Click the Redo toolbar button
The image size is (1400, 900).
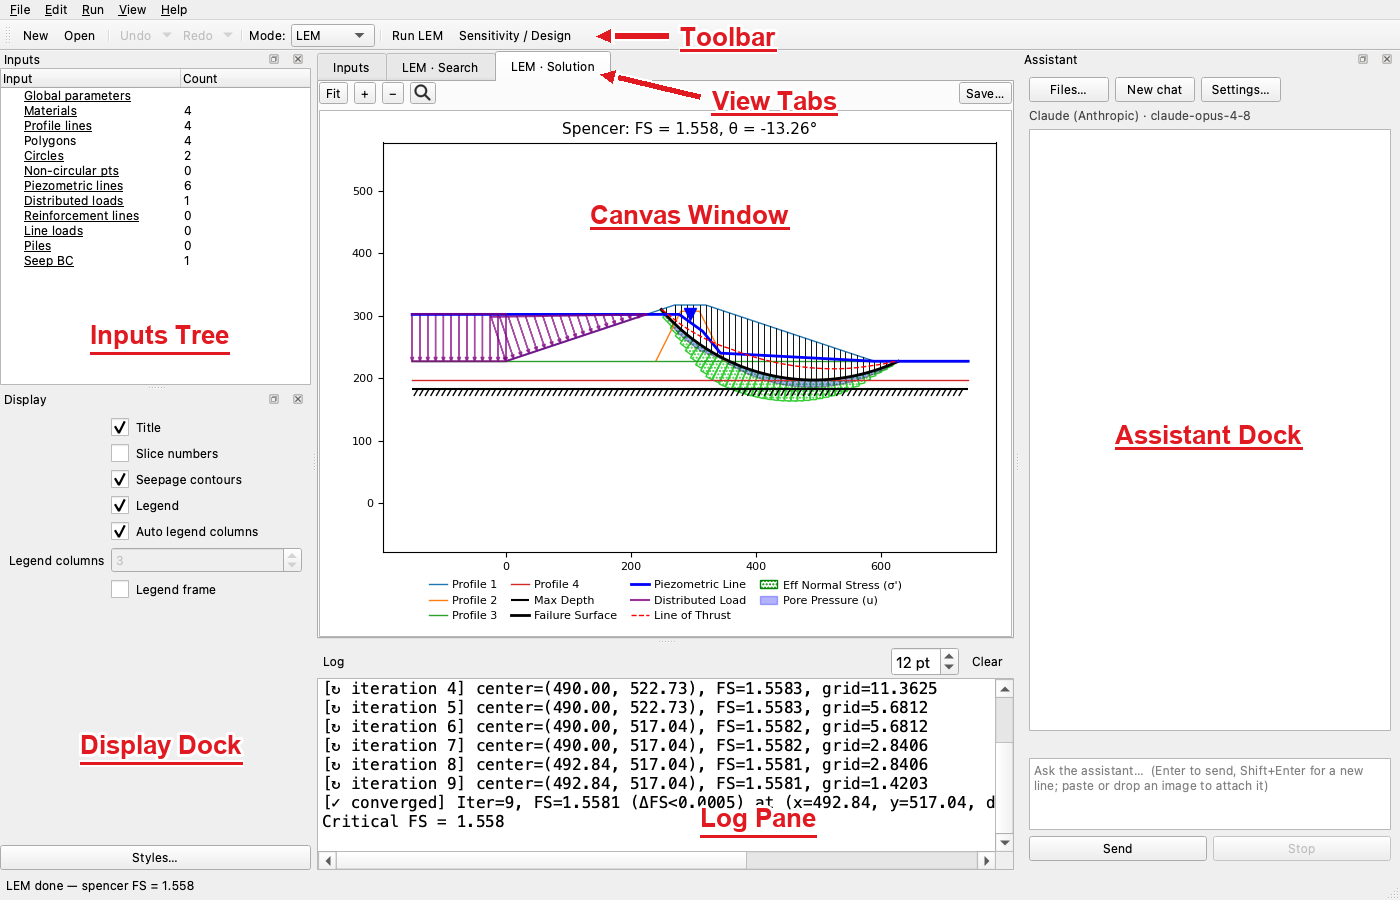pos(198,36)
